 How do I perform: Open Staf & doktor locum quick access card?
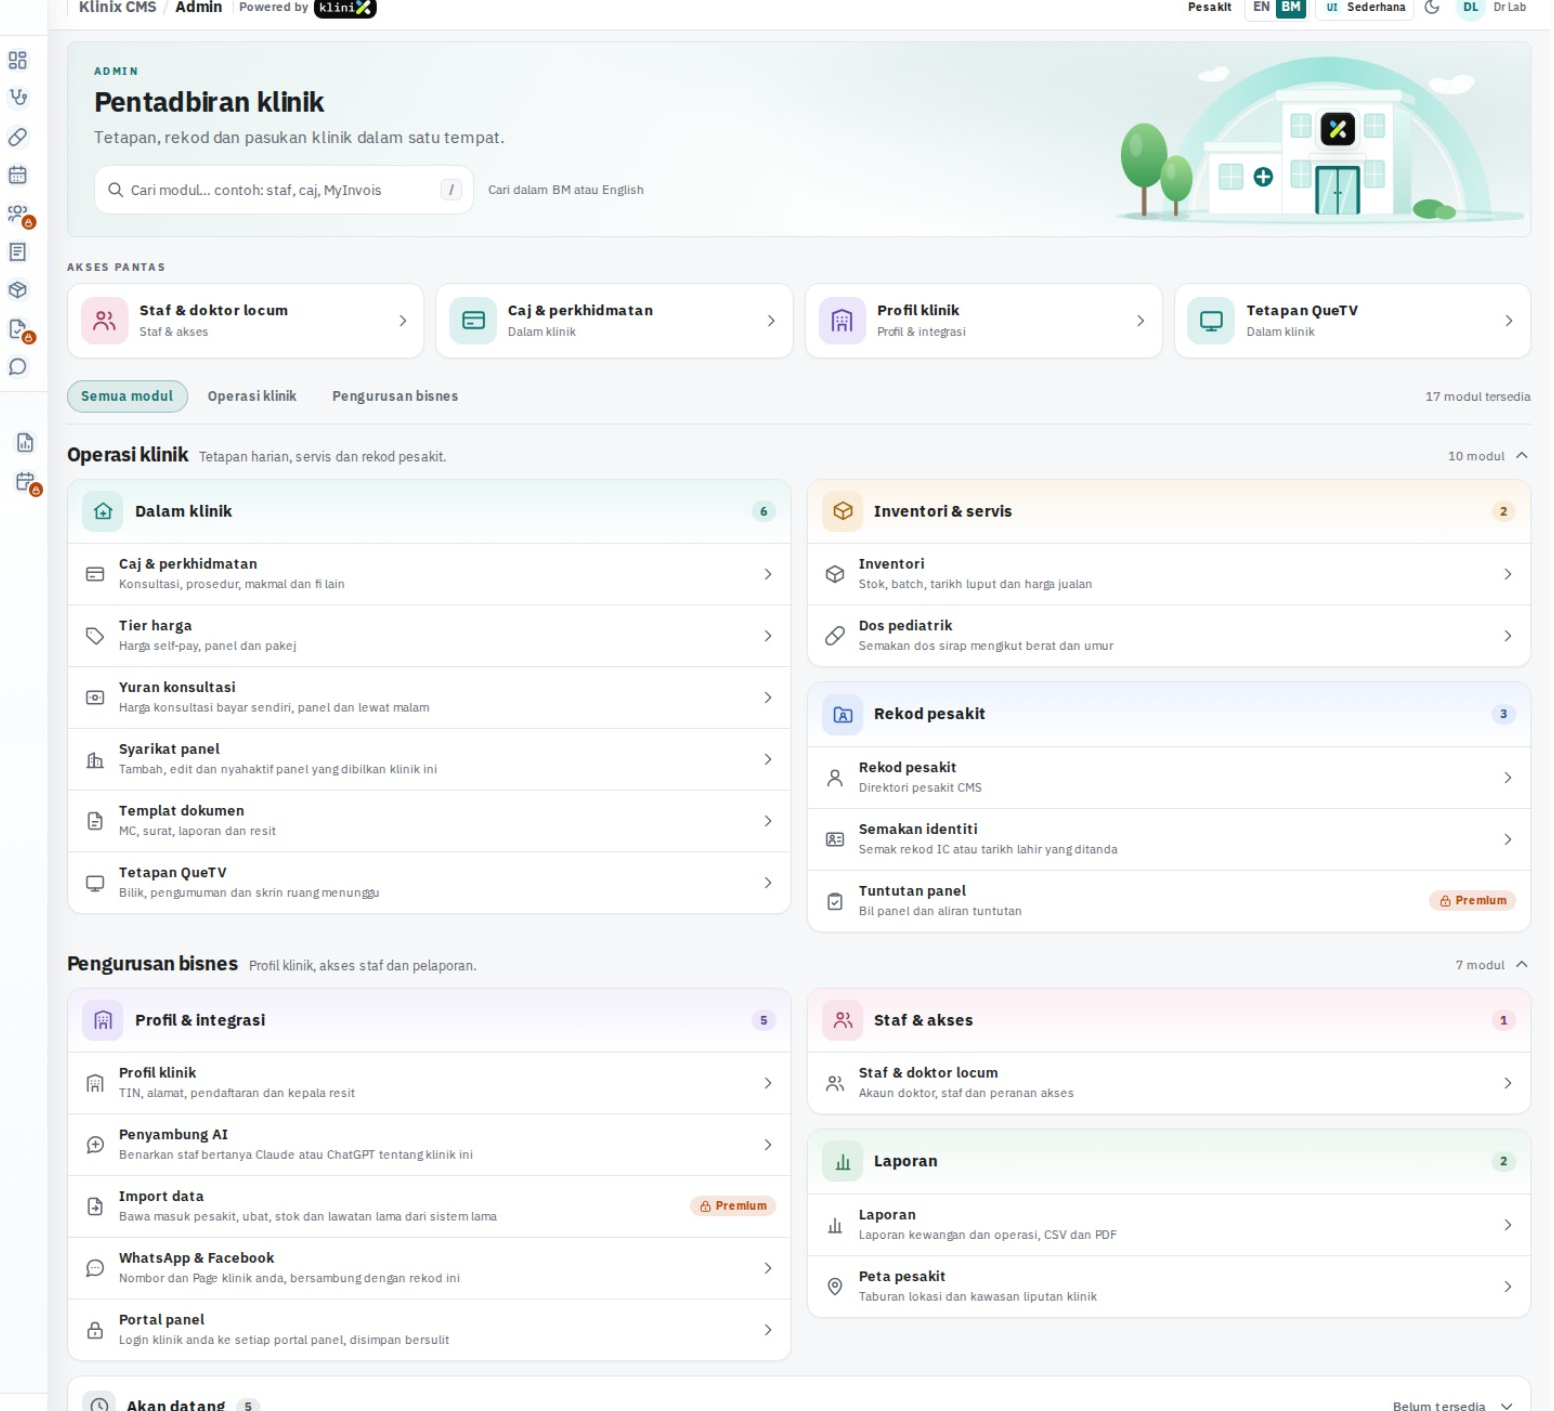coord(245,321)
